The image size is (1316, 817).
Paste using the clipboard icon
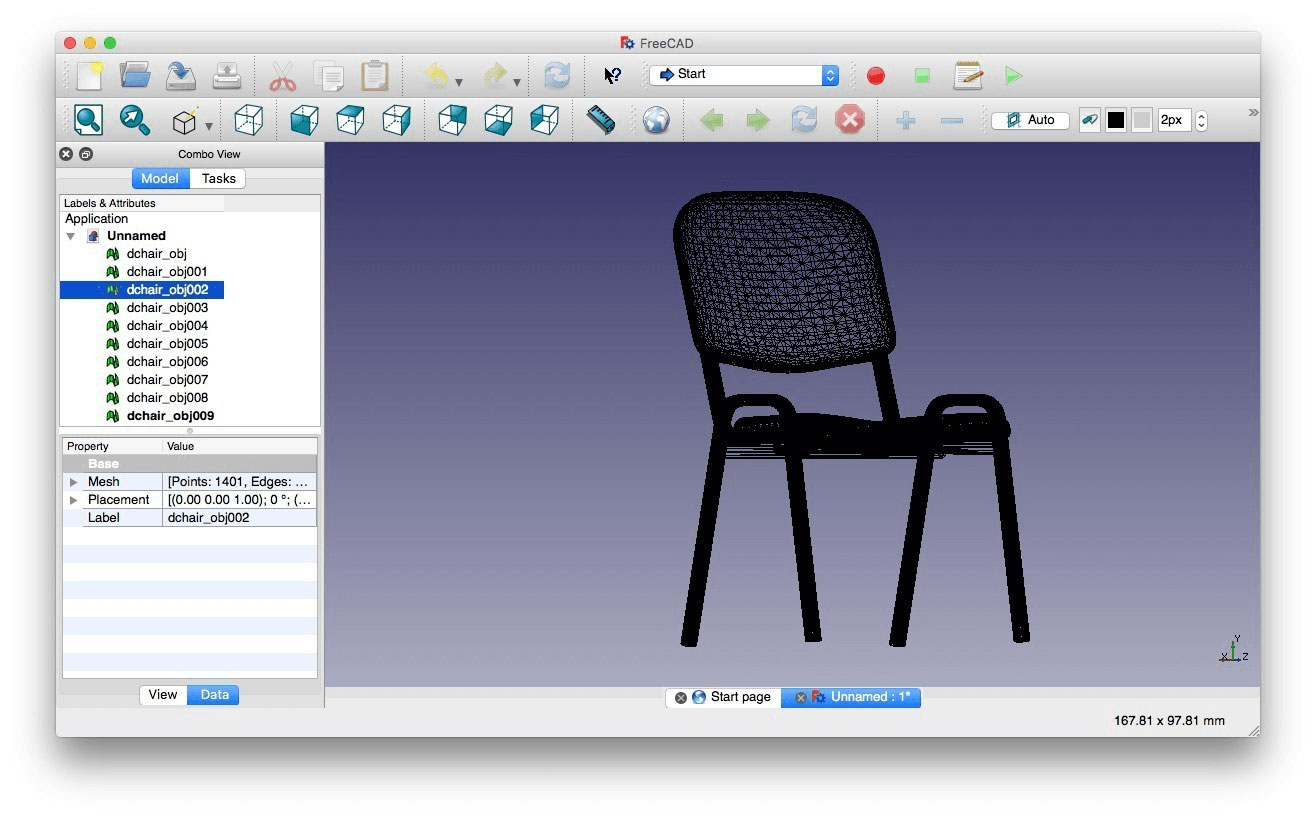(x=375, y=76)
